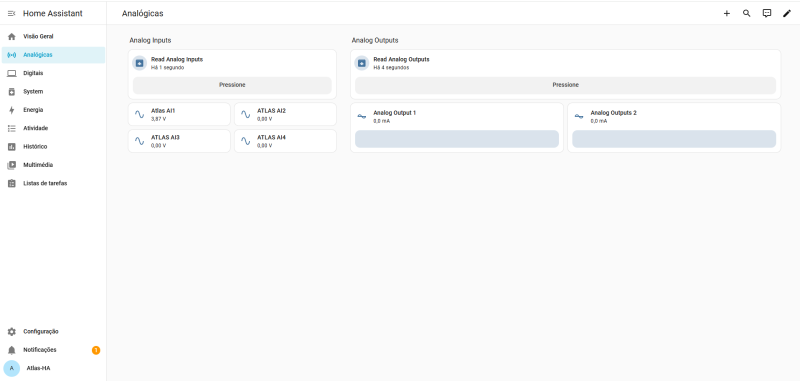Click the Read Analog Inputs title
800x381 pixels.
177,59
